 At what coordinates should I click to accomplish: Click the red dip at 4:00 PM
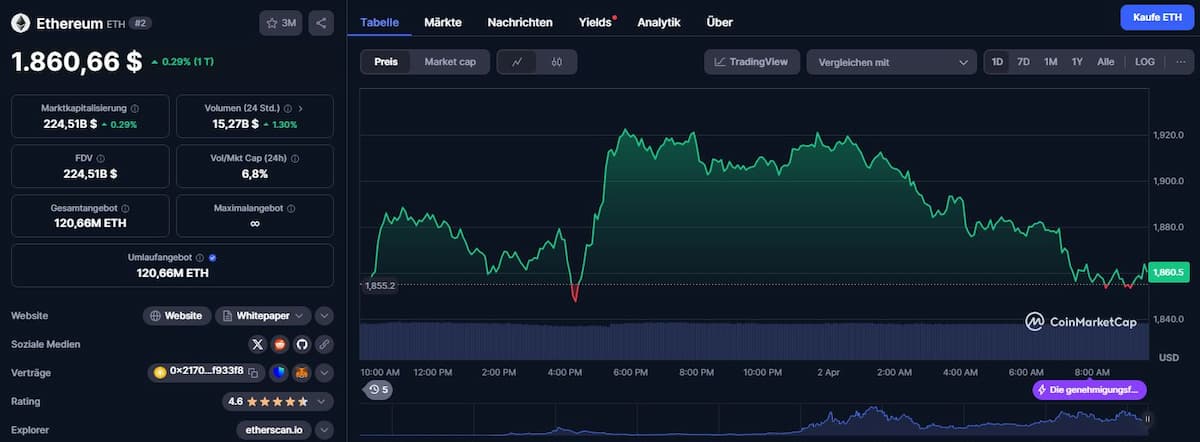575,293
